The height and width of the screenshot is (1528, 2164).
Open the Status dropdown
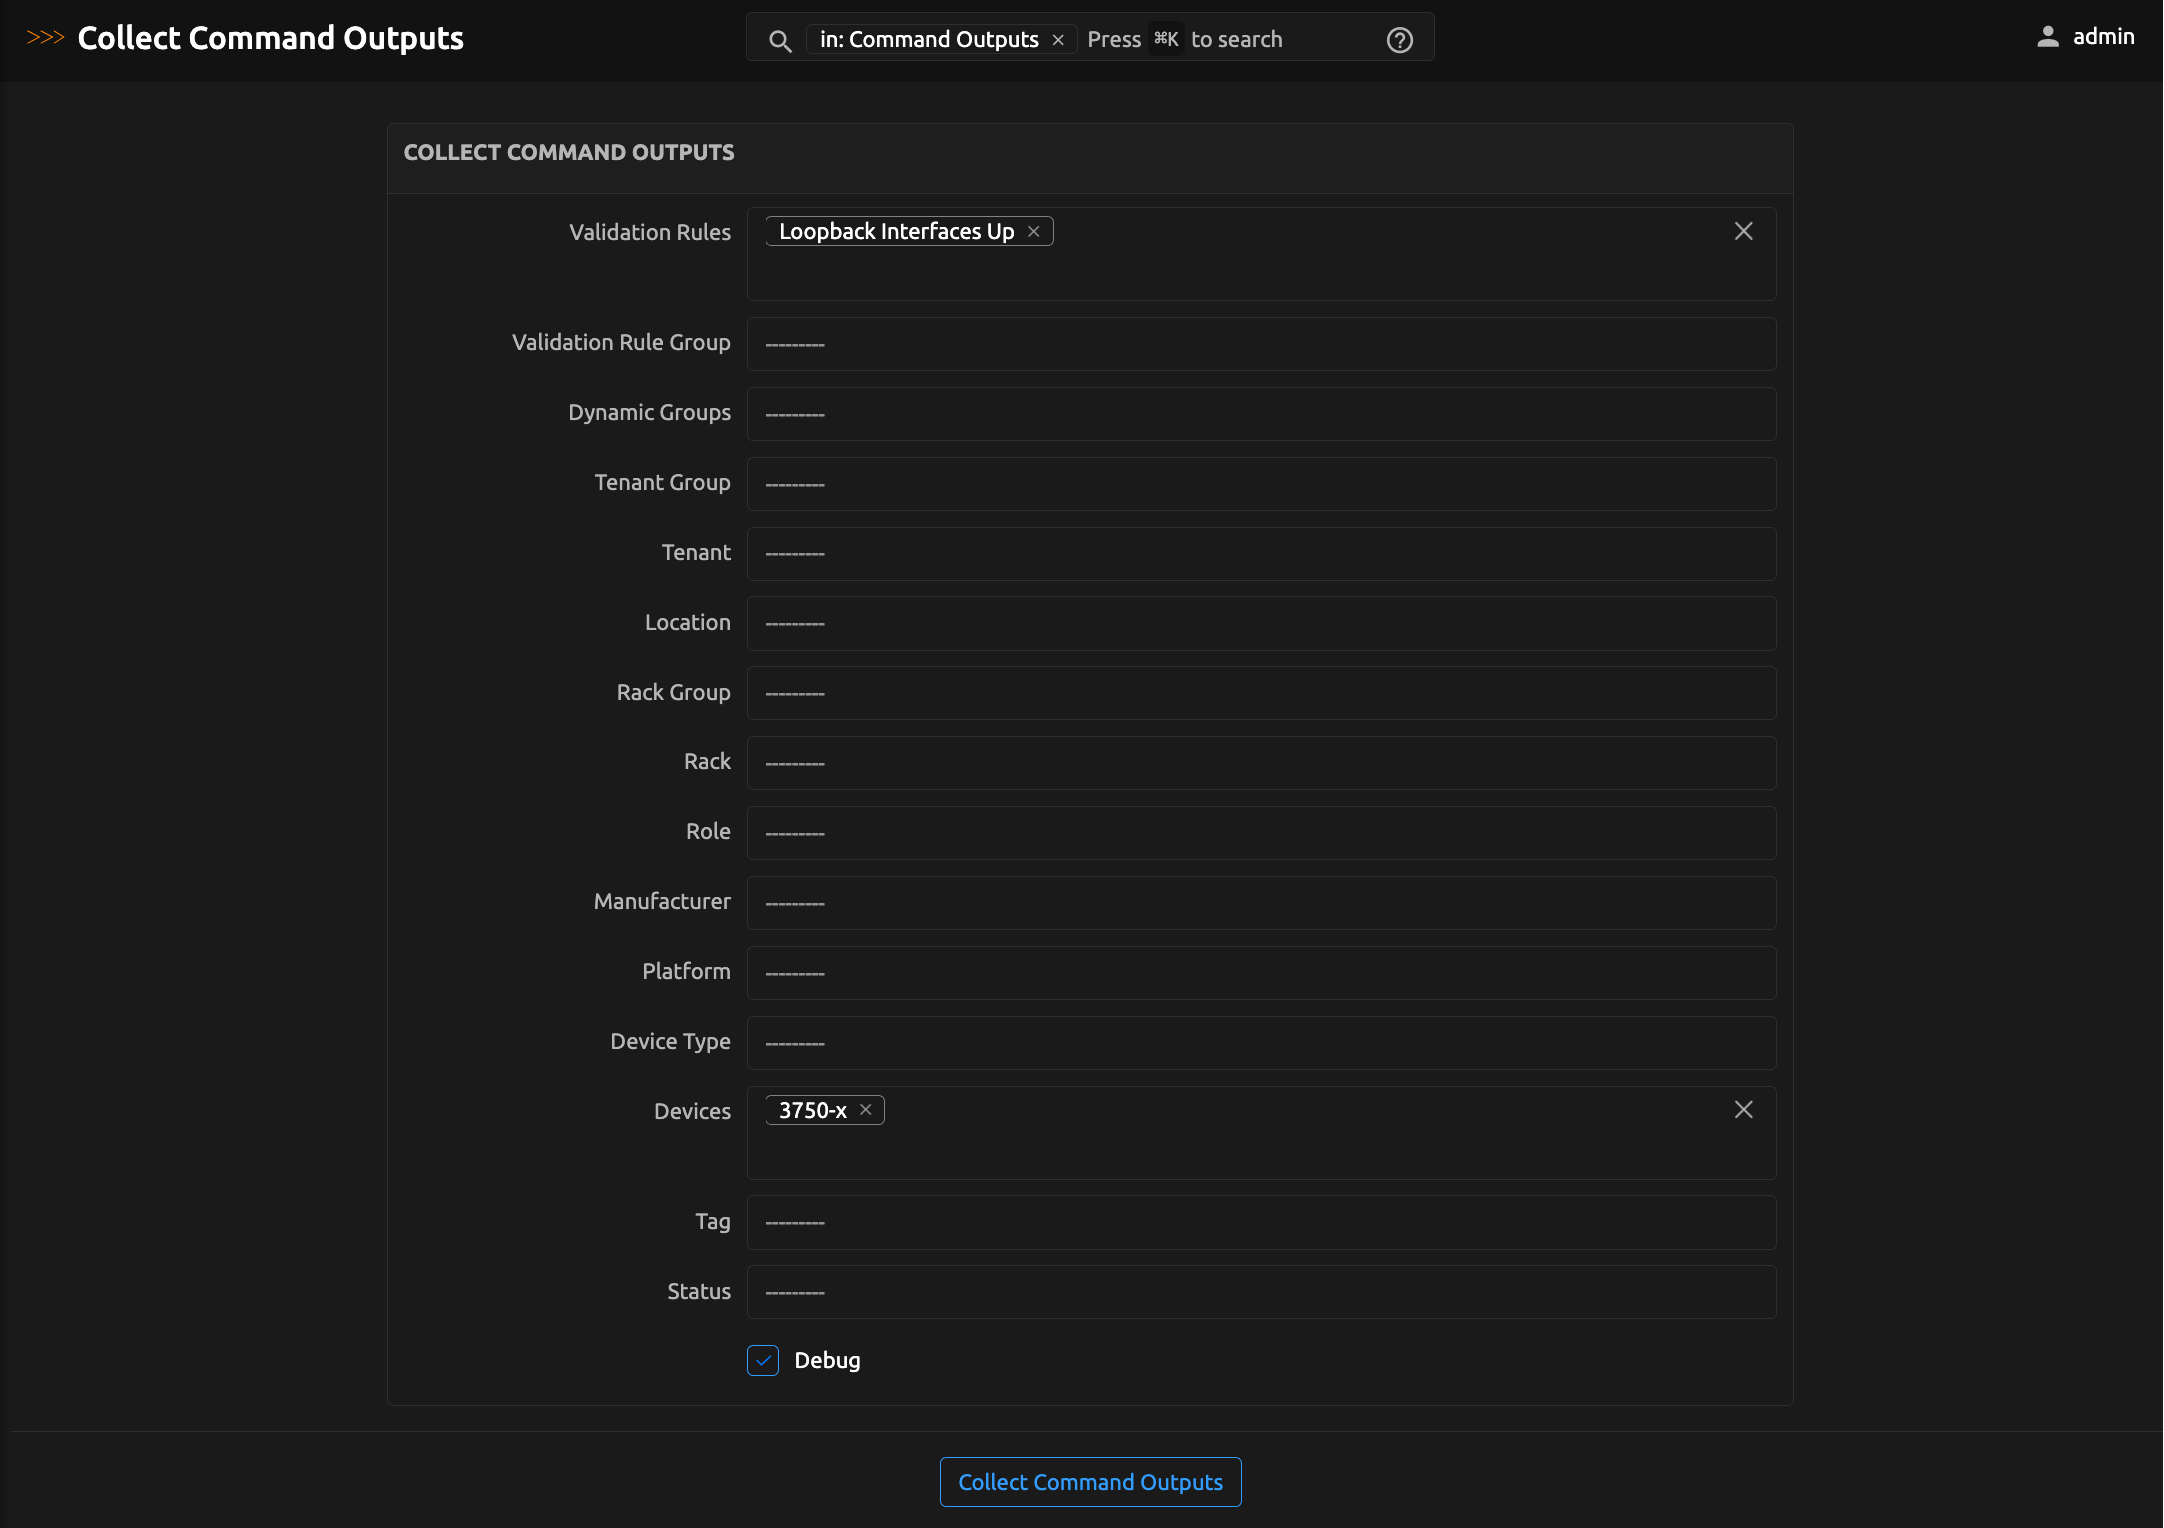[x=1260, y=1292]
